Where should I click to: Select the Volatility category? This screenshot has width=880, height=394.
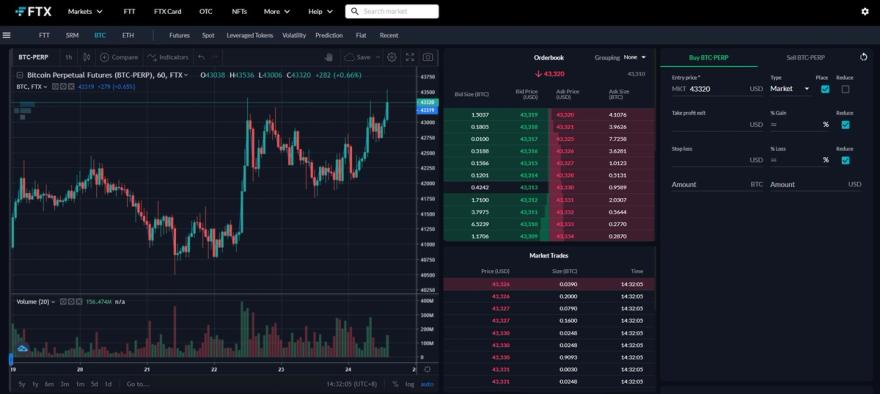coord(294,35)
